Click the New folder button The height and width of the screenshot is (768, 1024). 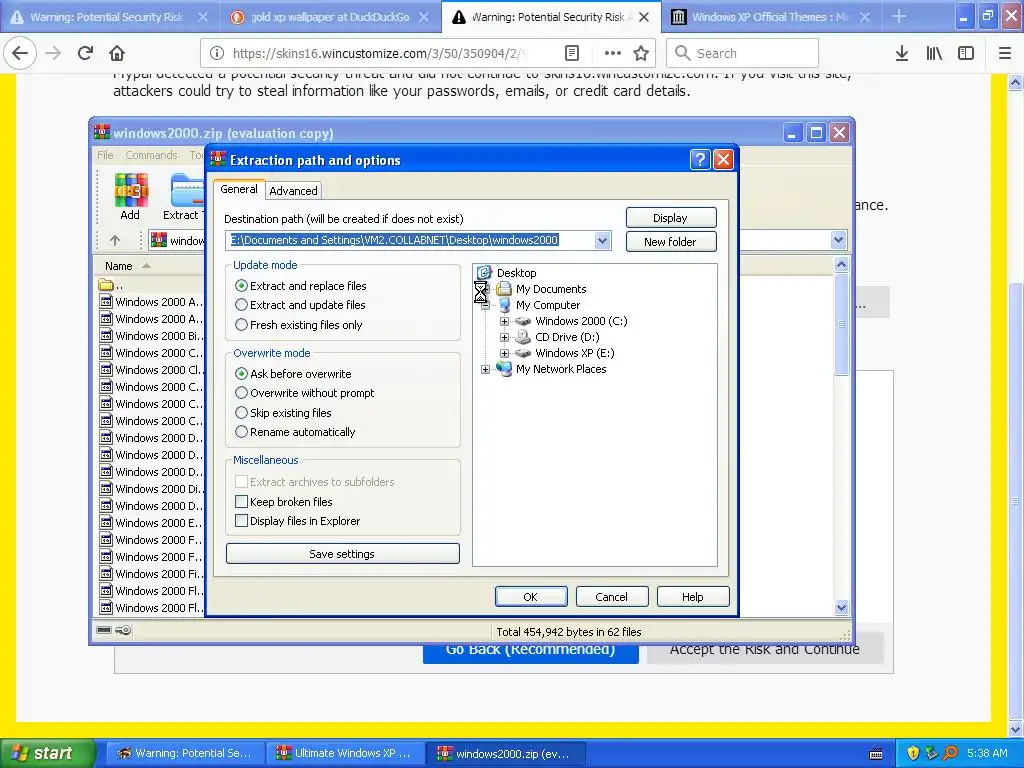click(671, 242)
